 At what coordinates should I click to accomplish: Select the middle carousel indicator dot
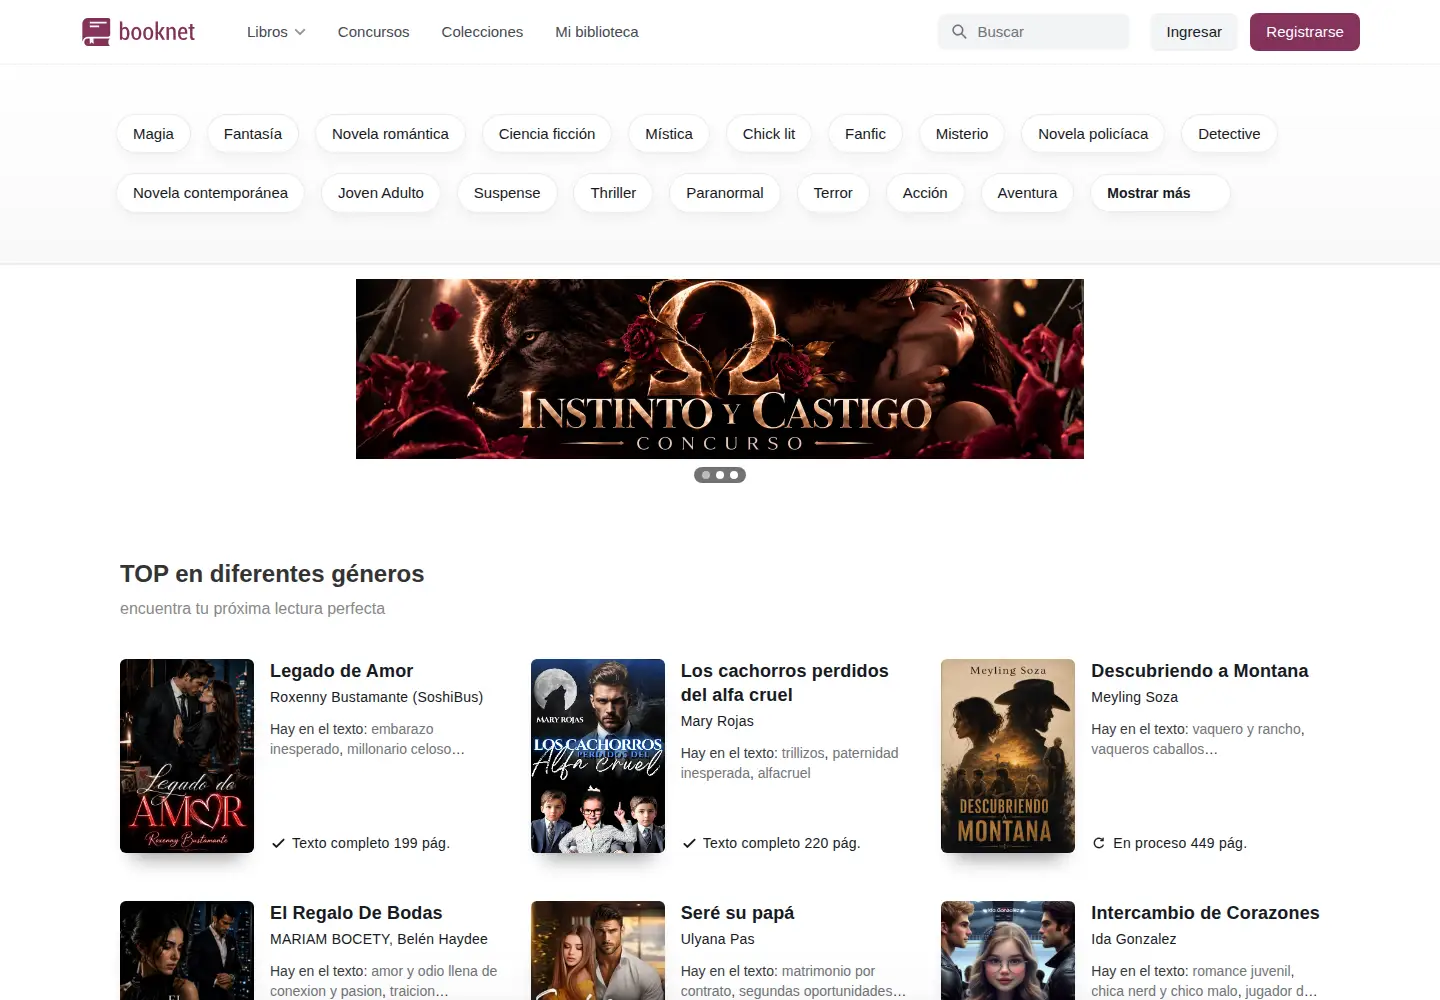[x=720, y=475]
